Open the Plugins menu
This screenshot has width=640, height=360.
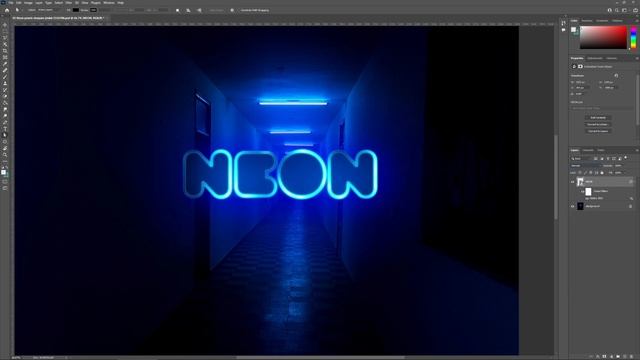(x=96, y=3)
